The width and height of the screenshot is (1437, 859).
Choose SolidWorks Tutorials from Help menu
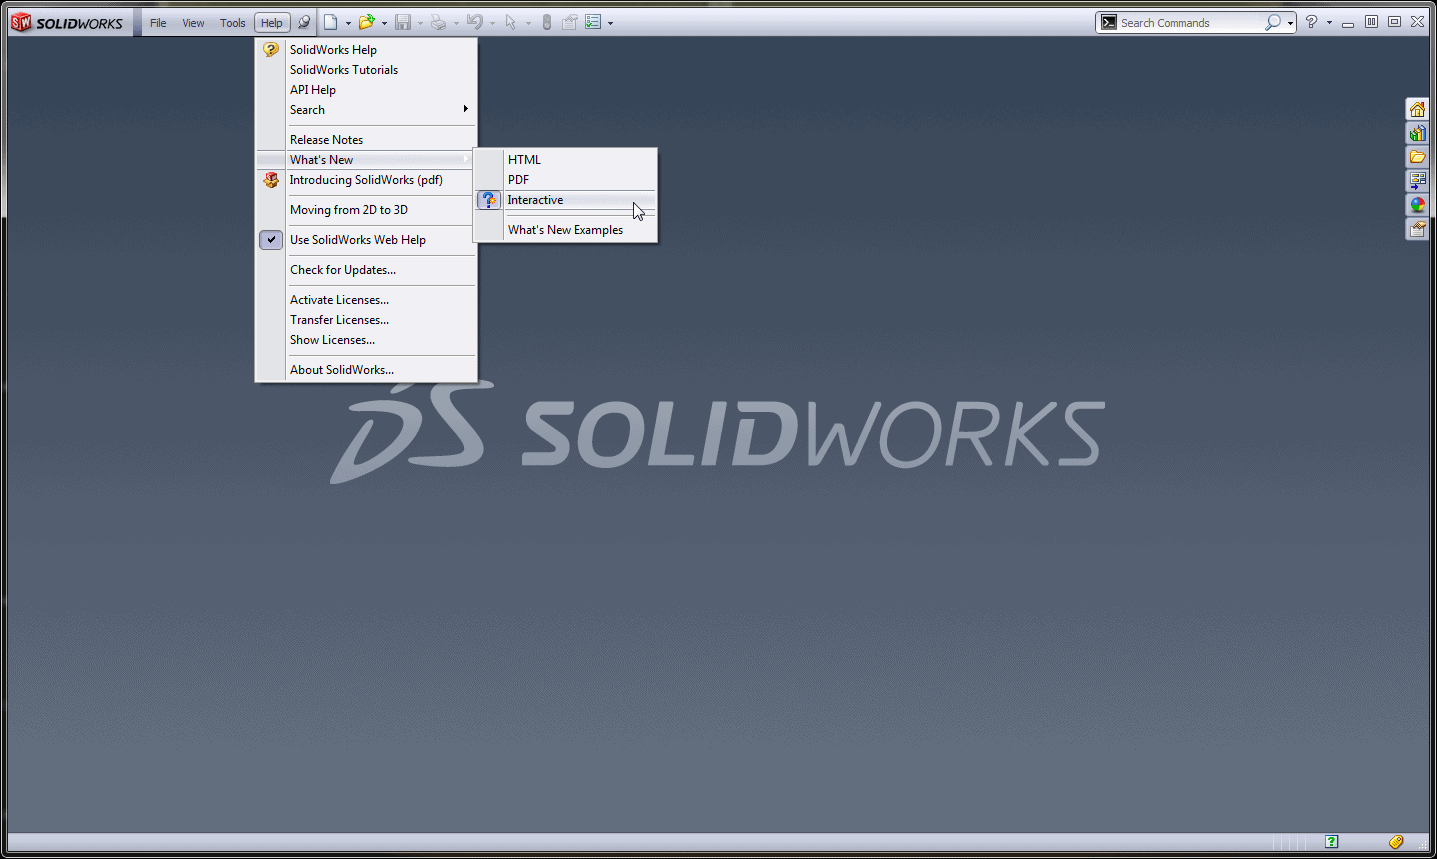coord(344,70)
